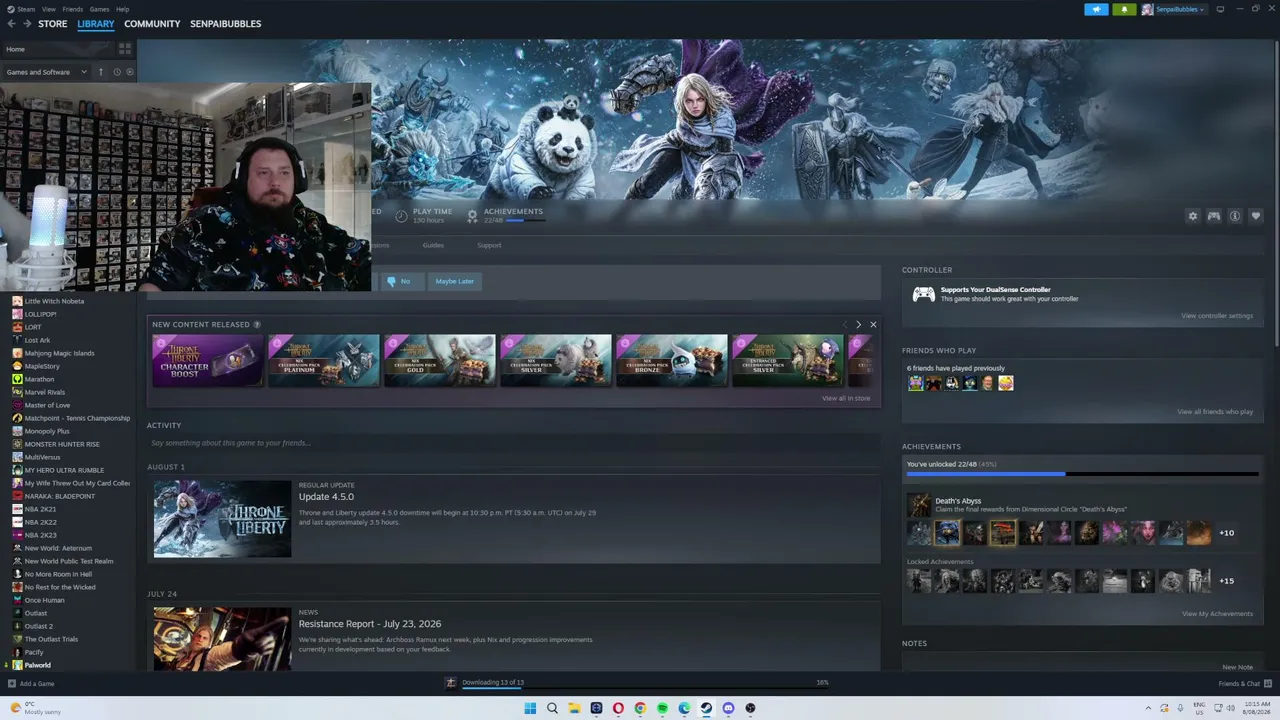Open the Celebration Pack Bronze thumbnail

click(x=672, y=360)
